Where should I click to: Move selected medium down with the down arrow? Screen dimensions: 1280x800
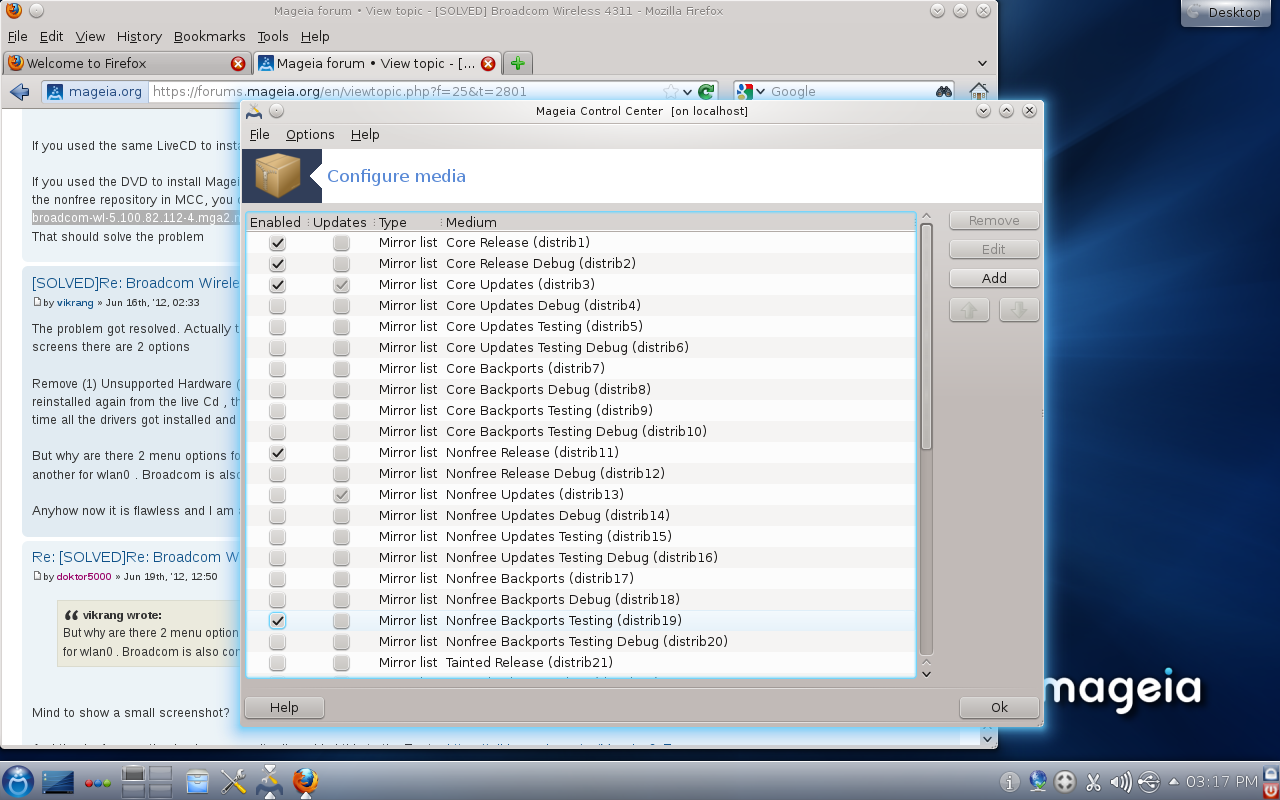tap(1018, 310)
